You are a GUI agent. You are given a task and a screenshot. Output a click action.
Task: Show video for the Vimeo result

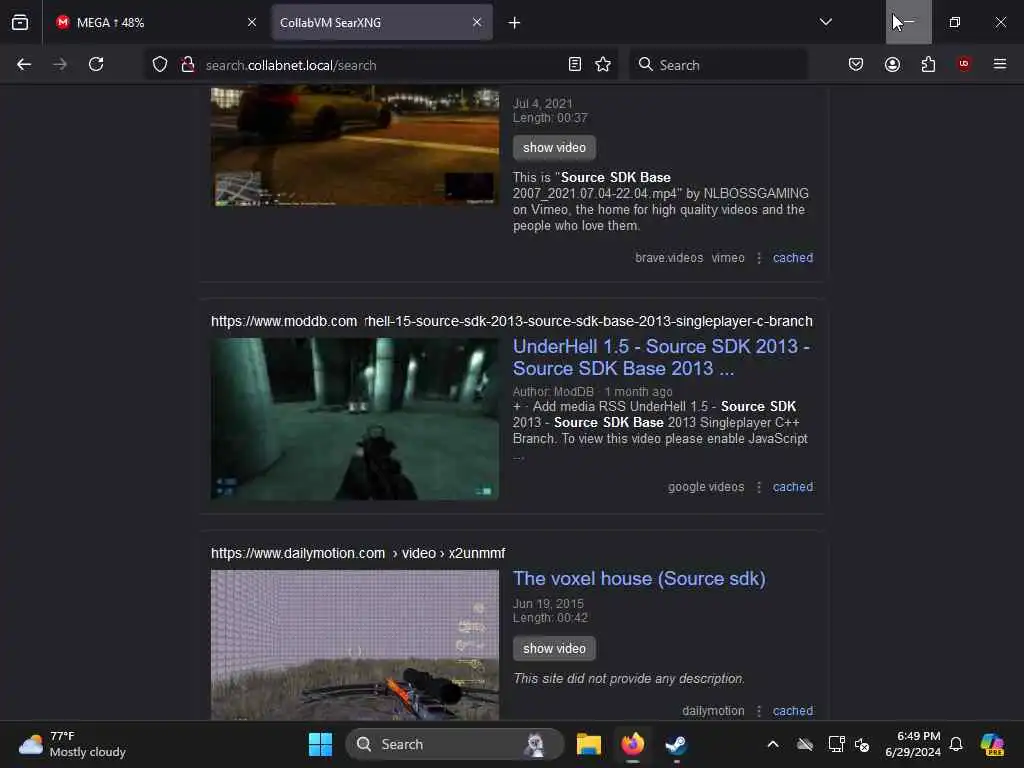554,148
